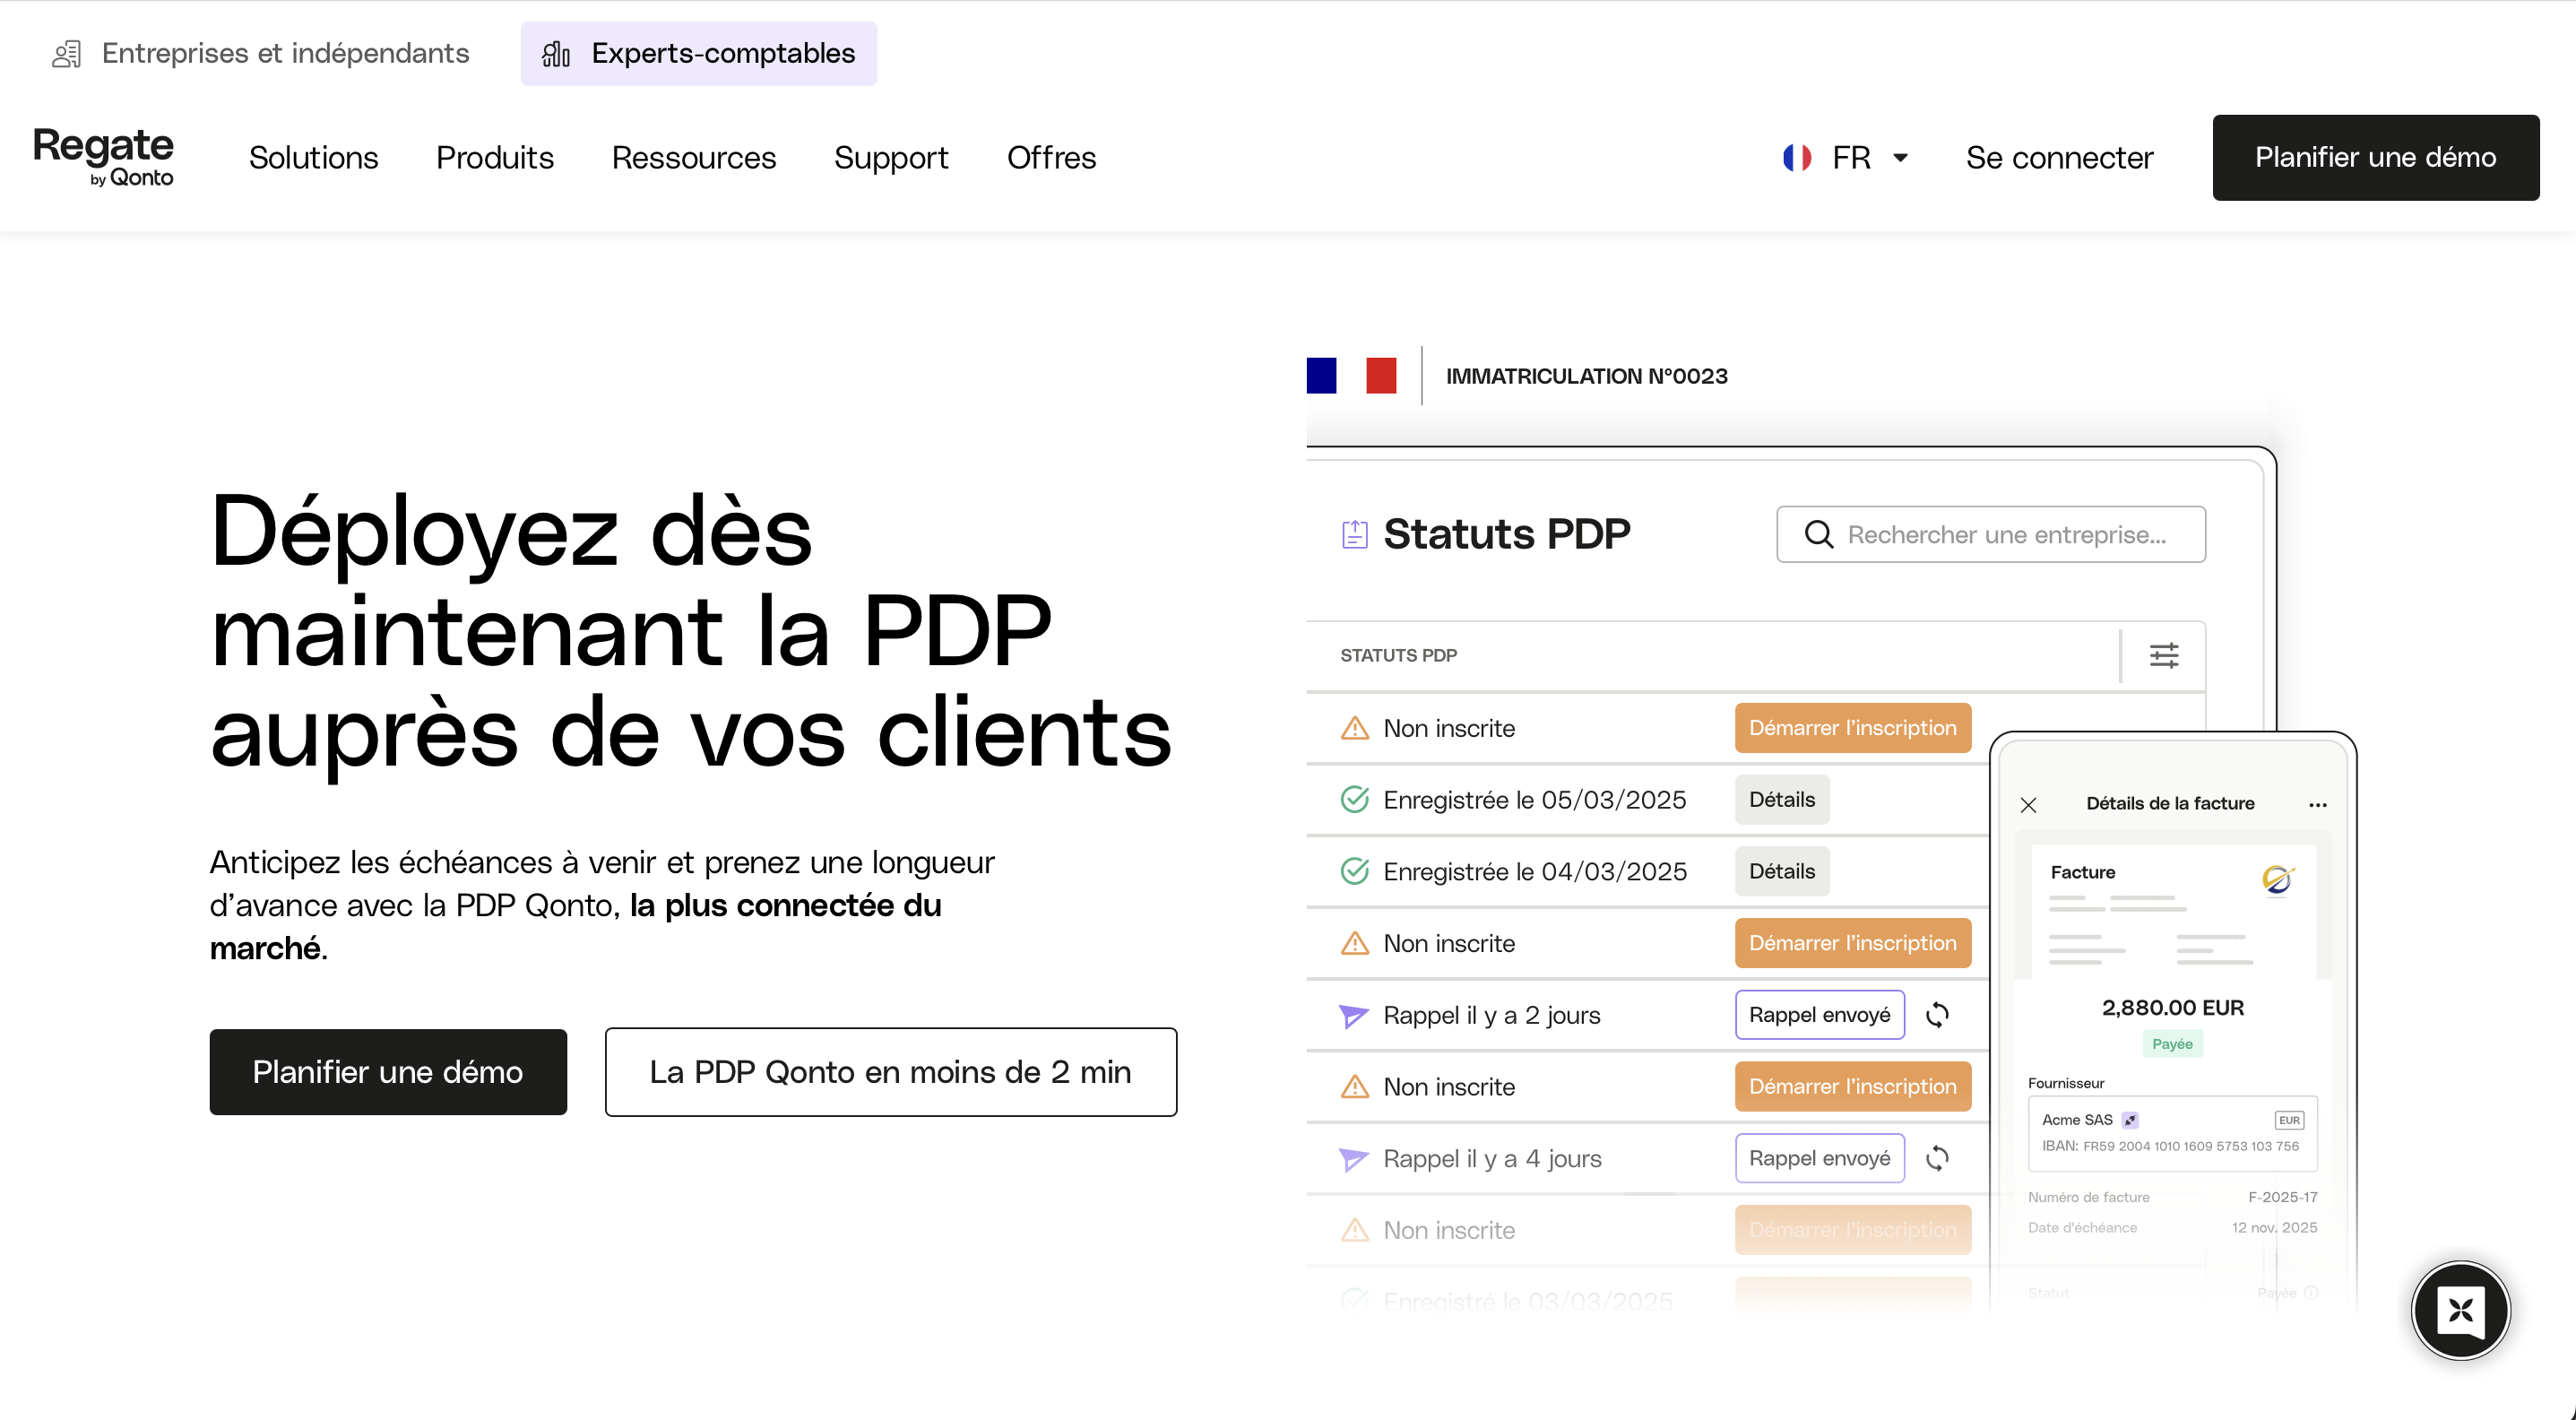Open the FR language dropdown arrow

(1900, 158)
